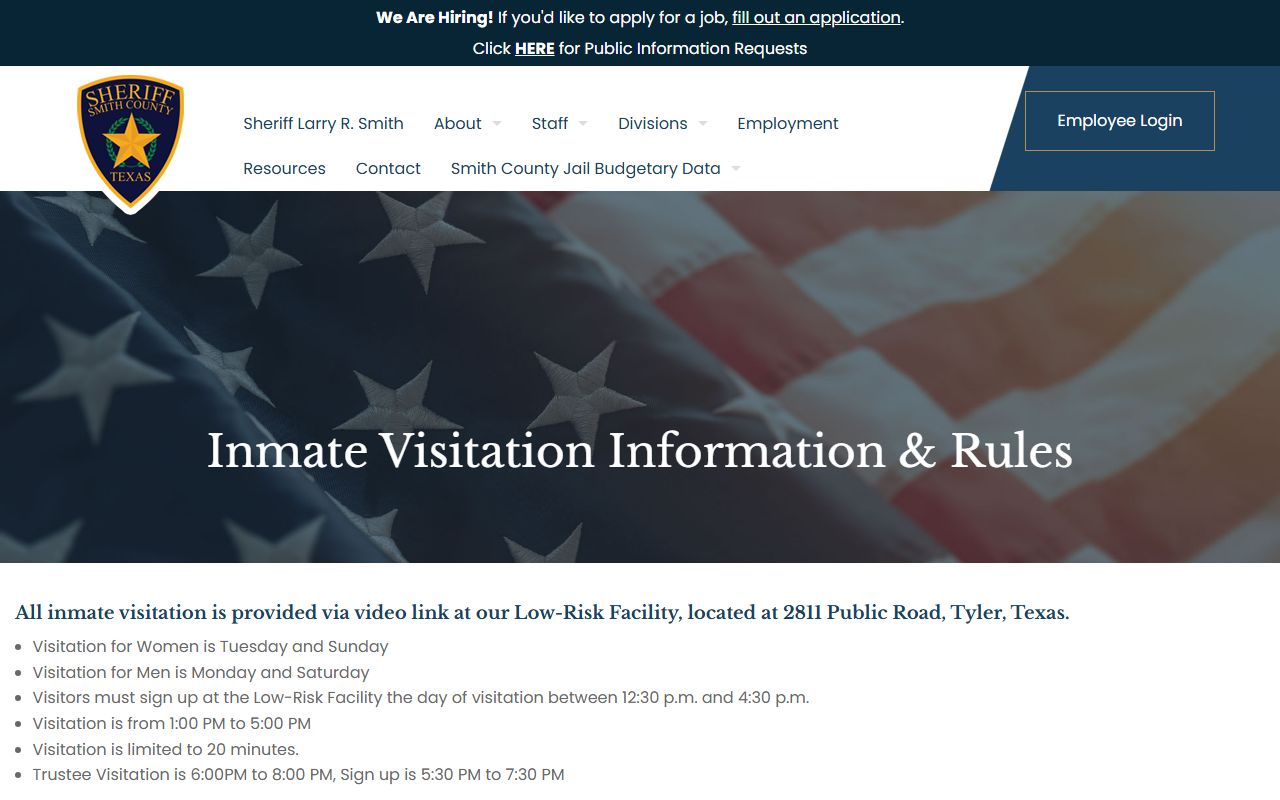Open the Resources menu item
The width and height of the screenshot is (1280, 800).
[284, 168]
